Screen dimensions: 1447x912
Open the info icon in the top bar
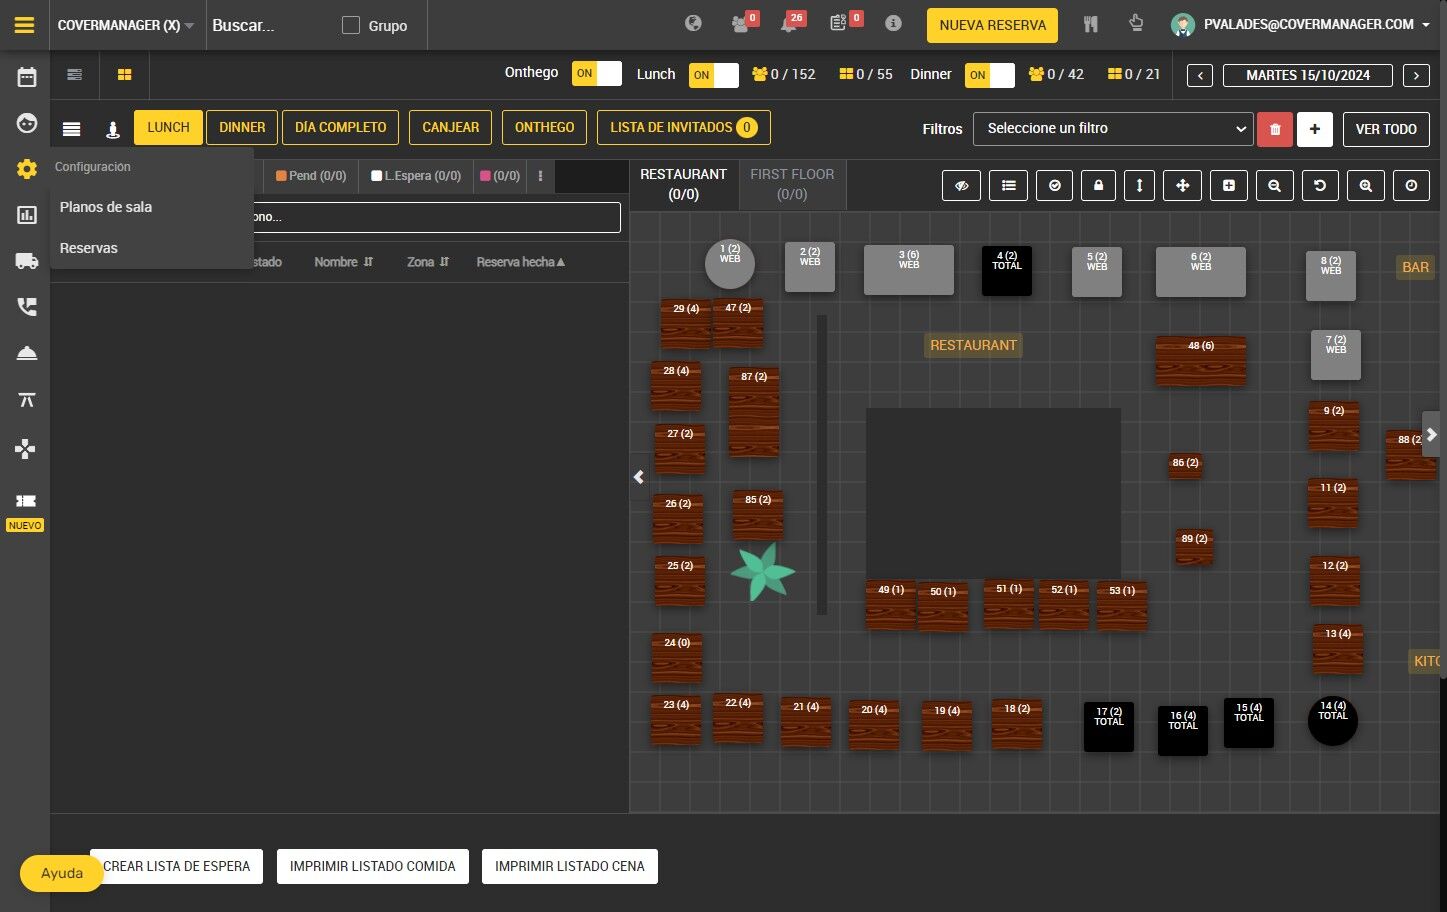pos(893,24)
